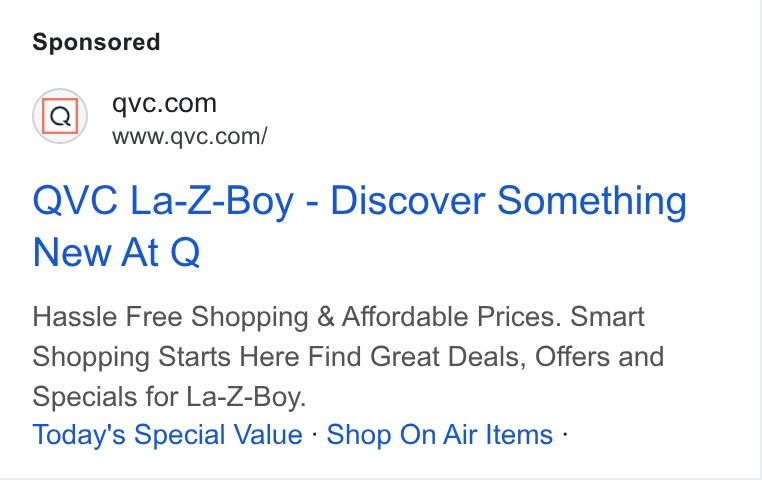Open Today's Special Value sitelink

(168, 434)
